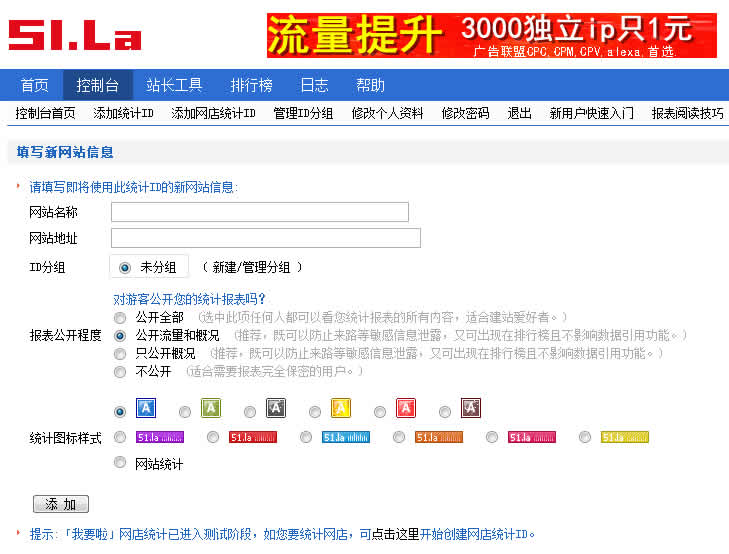Open the 新建/管理分组 link
Screen dimensions: 729x554
251,268
